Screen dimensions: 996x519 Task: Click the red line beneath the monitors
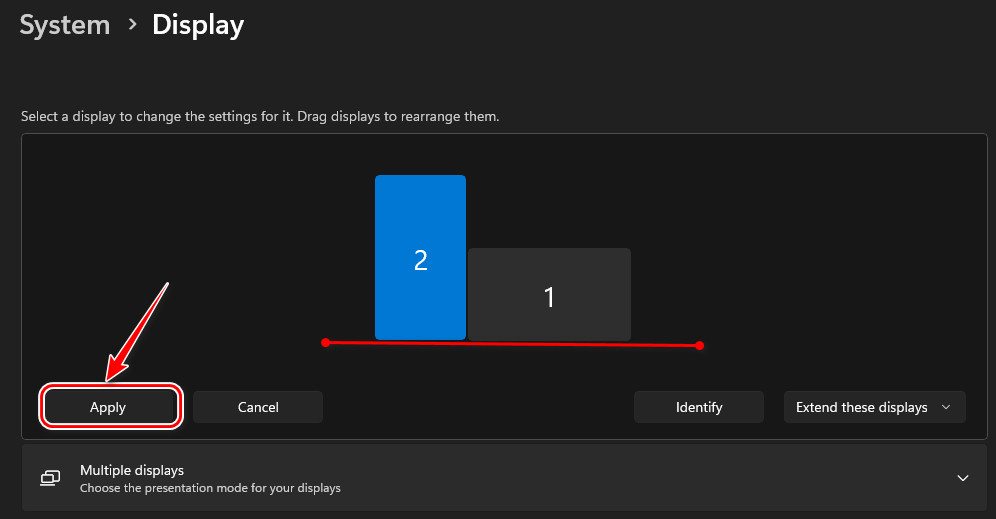pos(512,344)
